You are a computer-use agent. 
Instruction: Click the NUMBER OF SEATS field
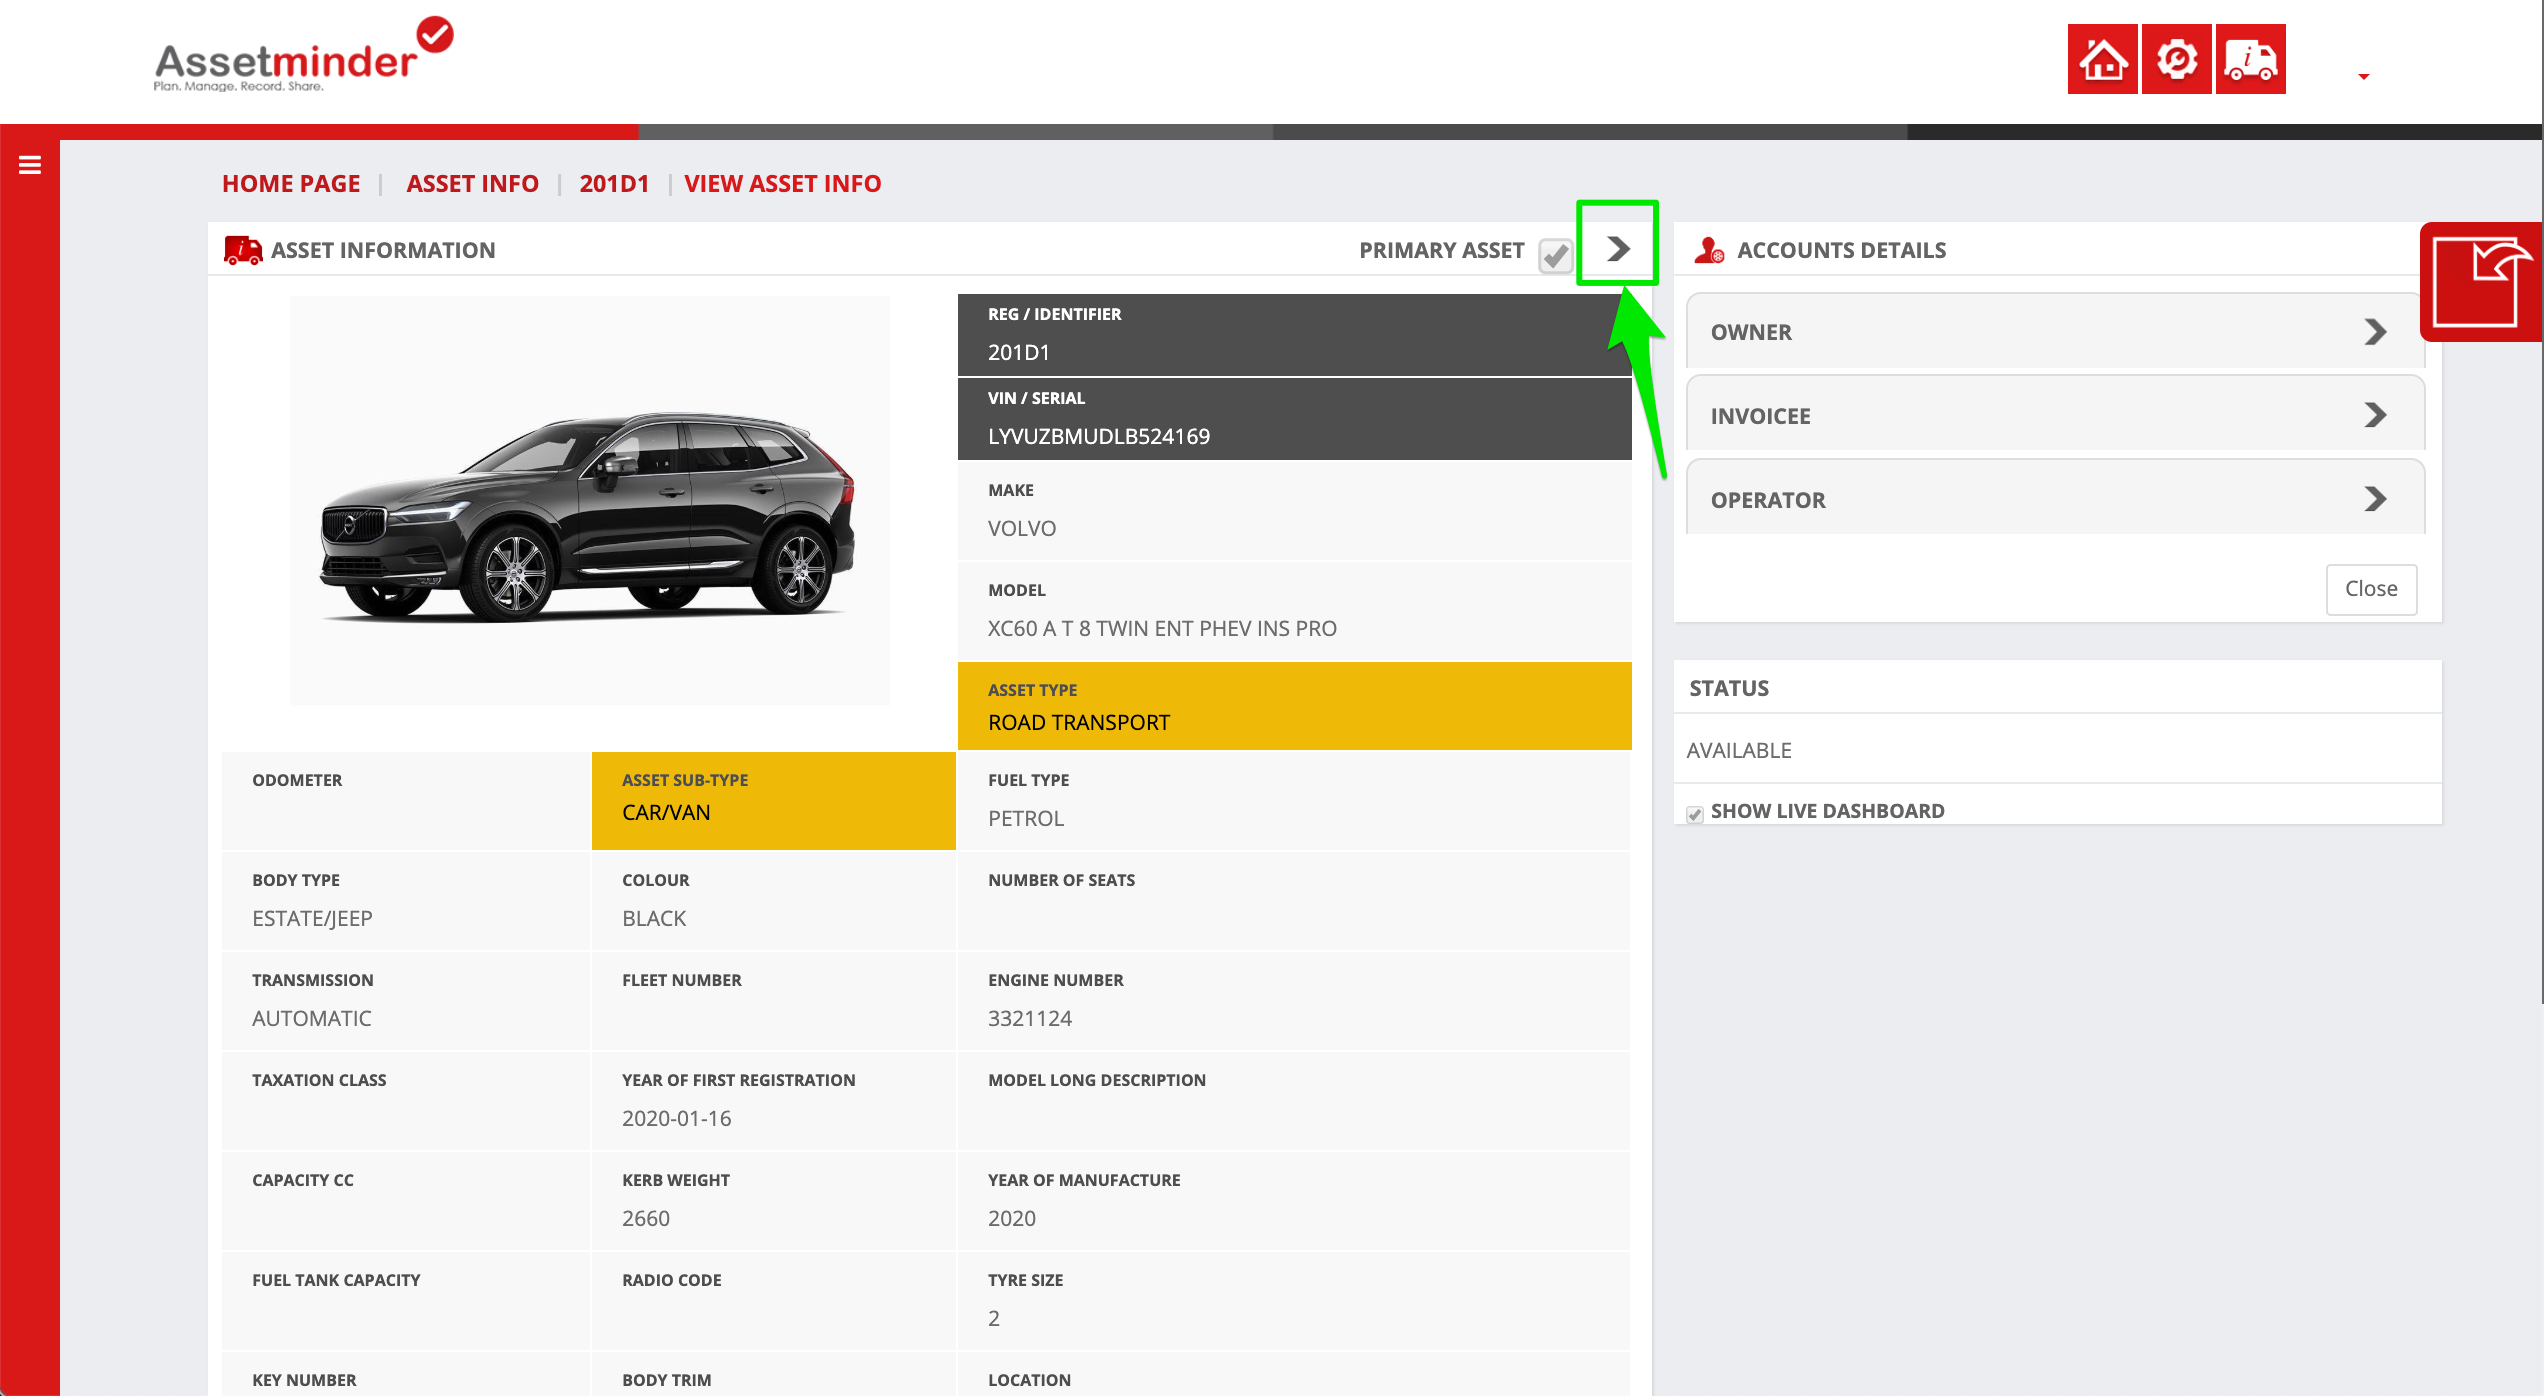click(1294, 900)
